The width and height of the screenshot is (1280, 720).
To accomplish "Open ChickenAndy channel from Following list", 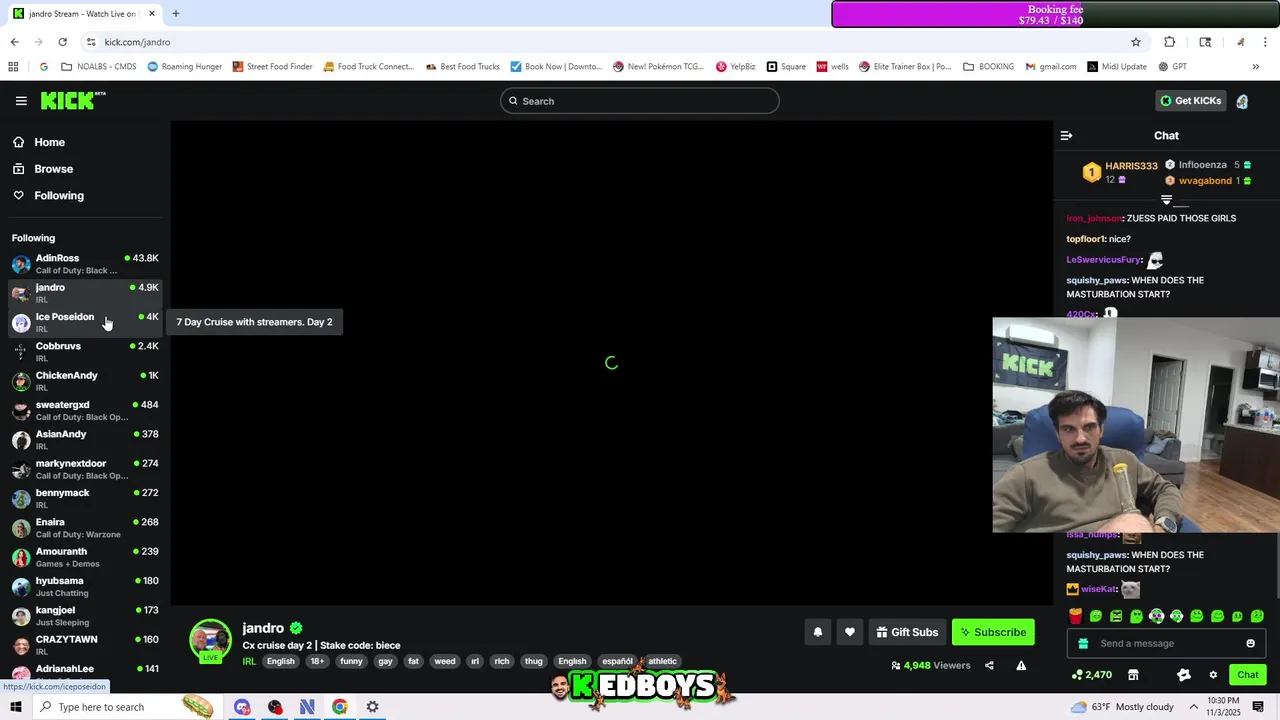I will tap(84, 381).
